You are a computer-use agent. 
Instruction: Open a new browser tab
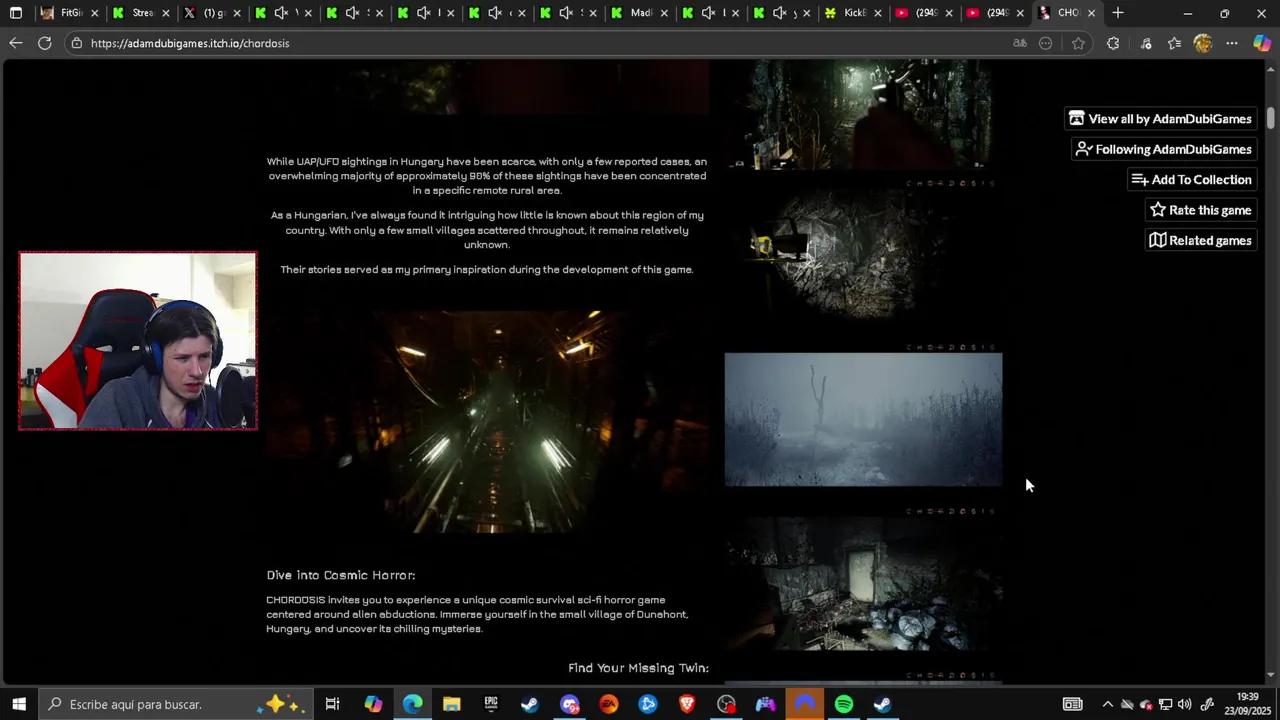click(x=1118, y=13)
